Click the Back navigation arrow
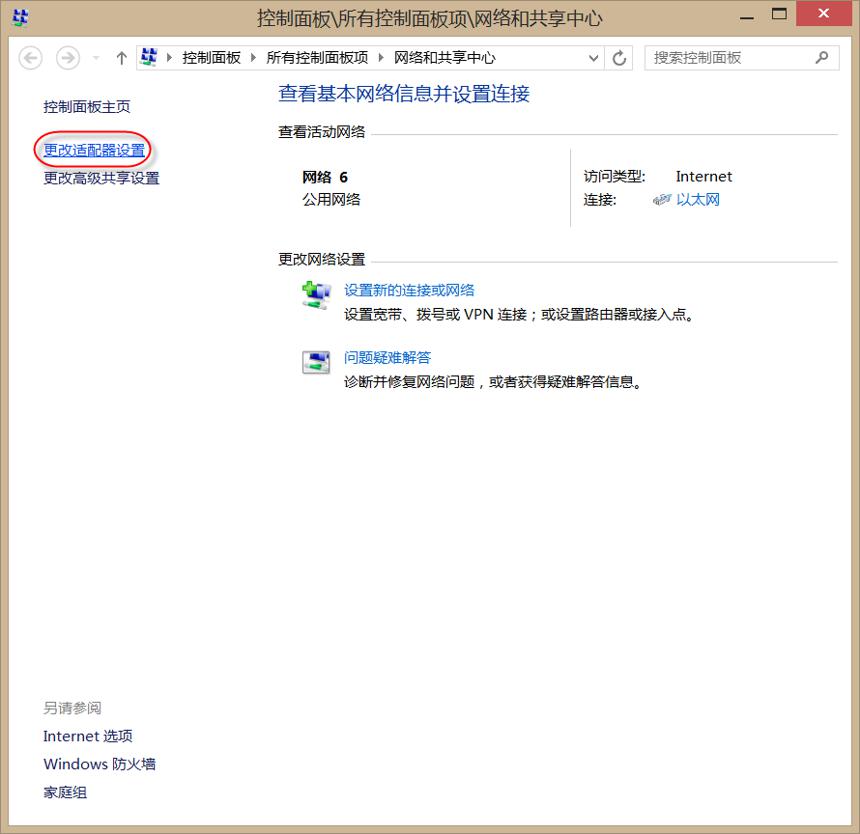860x834 pixels. (x=31, y=58)
